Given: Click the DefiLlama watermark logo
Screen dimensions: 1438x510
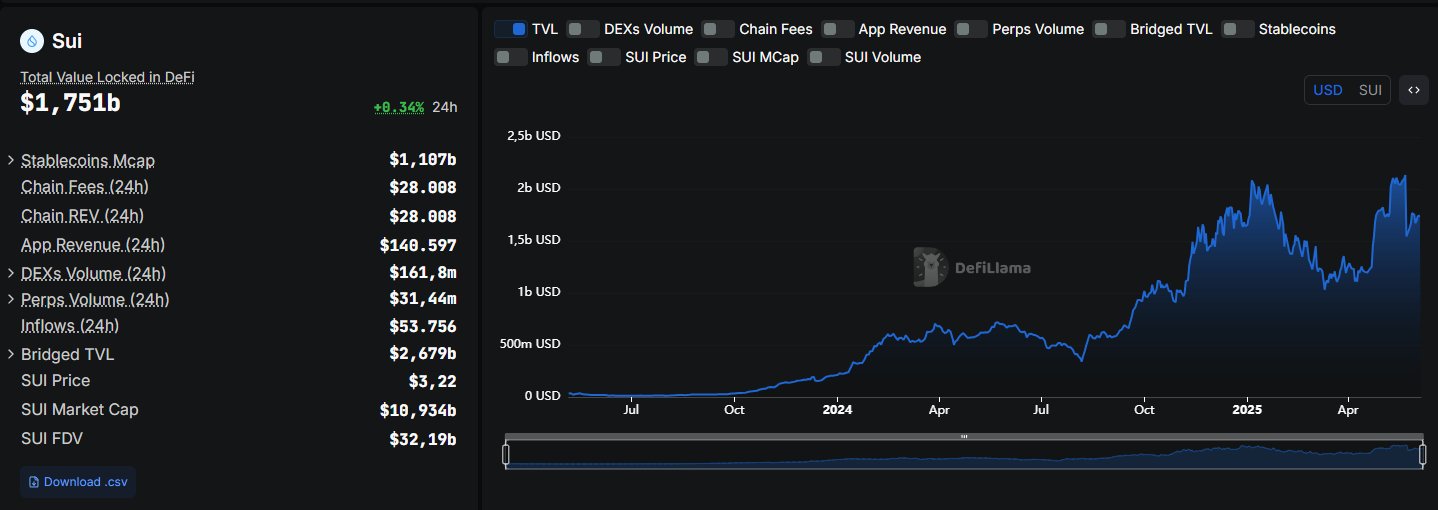Looking at the screenshot, I should tap(929, 267).
